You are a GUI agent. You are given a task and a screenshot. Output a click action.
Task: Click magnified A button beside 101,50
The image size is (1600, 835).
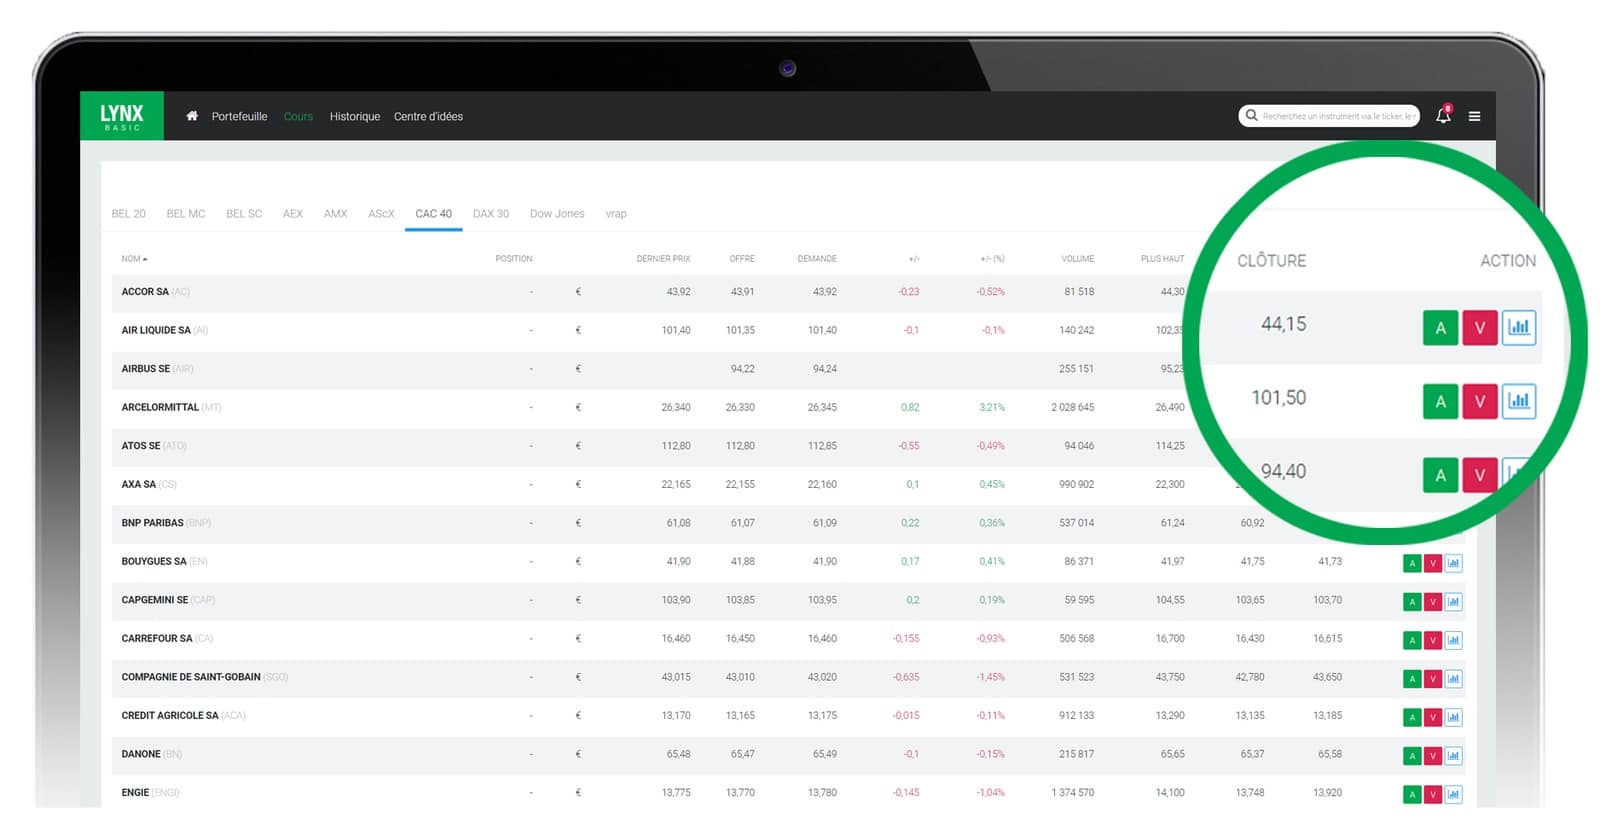coord(1440,401)
